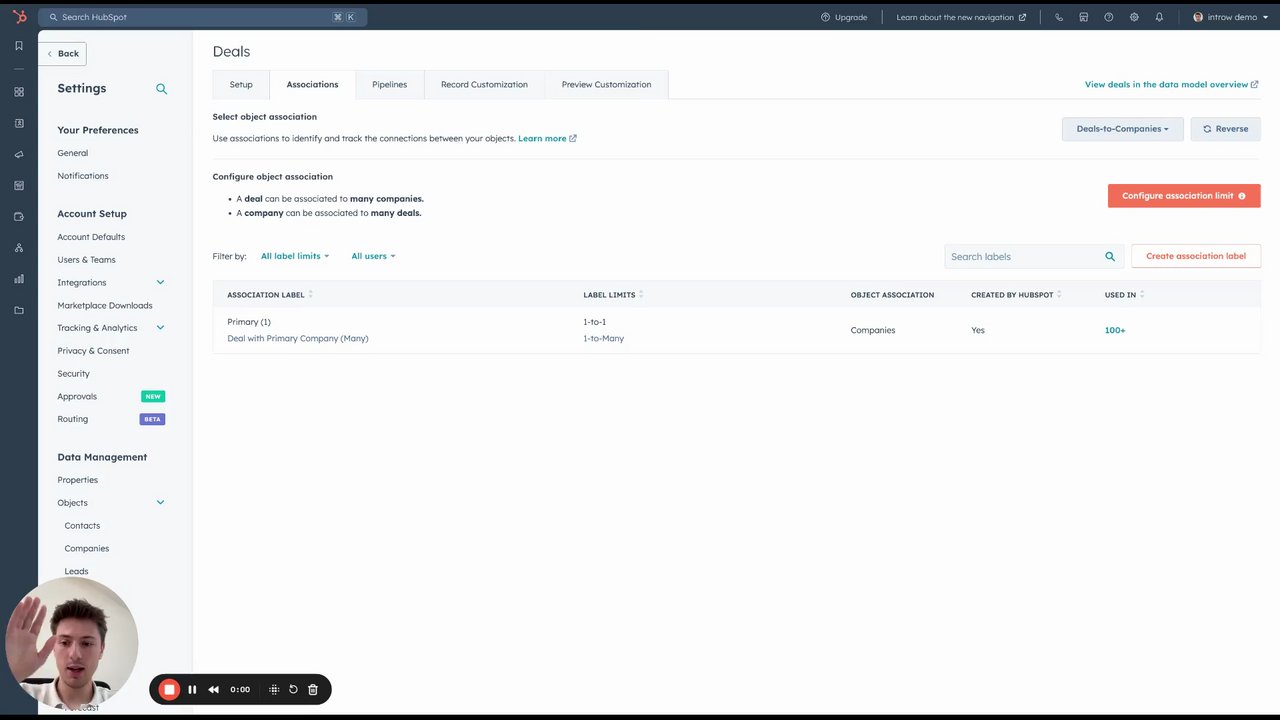This screenshot has width=1280, height=720.
Task: Click the Reverse button
Action: click(x=1226, y=129)
